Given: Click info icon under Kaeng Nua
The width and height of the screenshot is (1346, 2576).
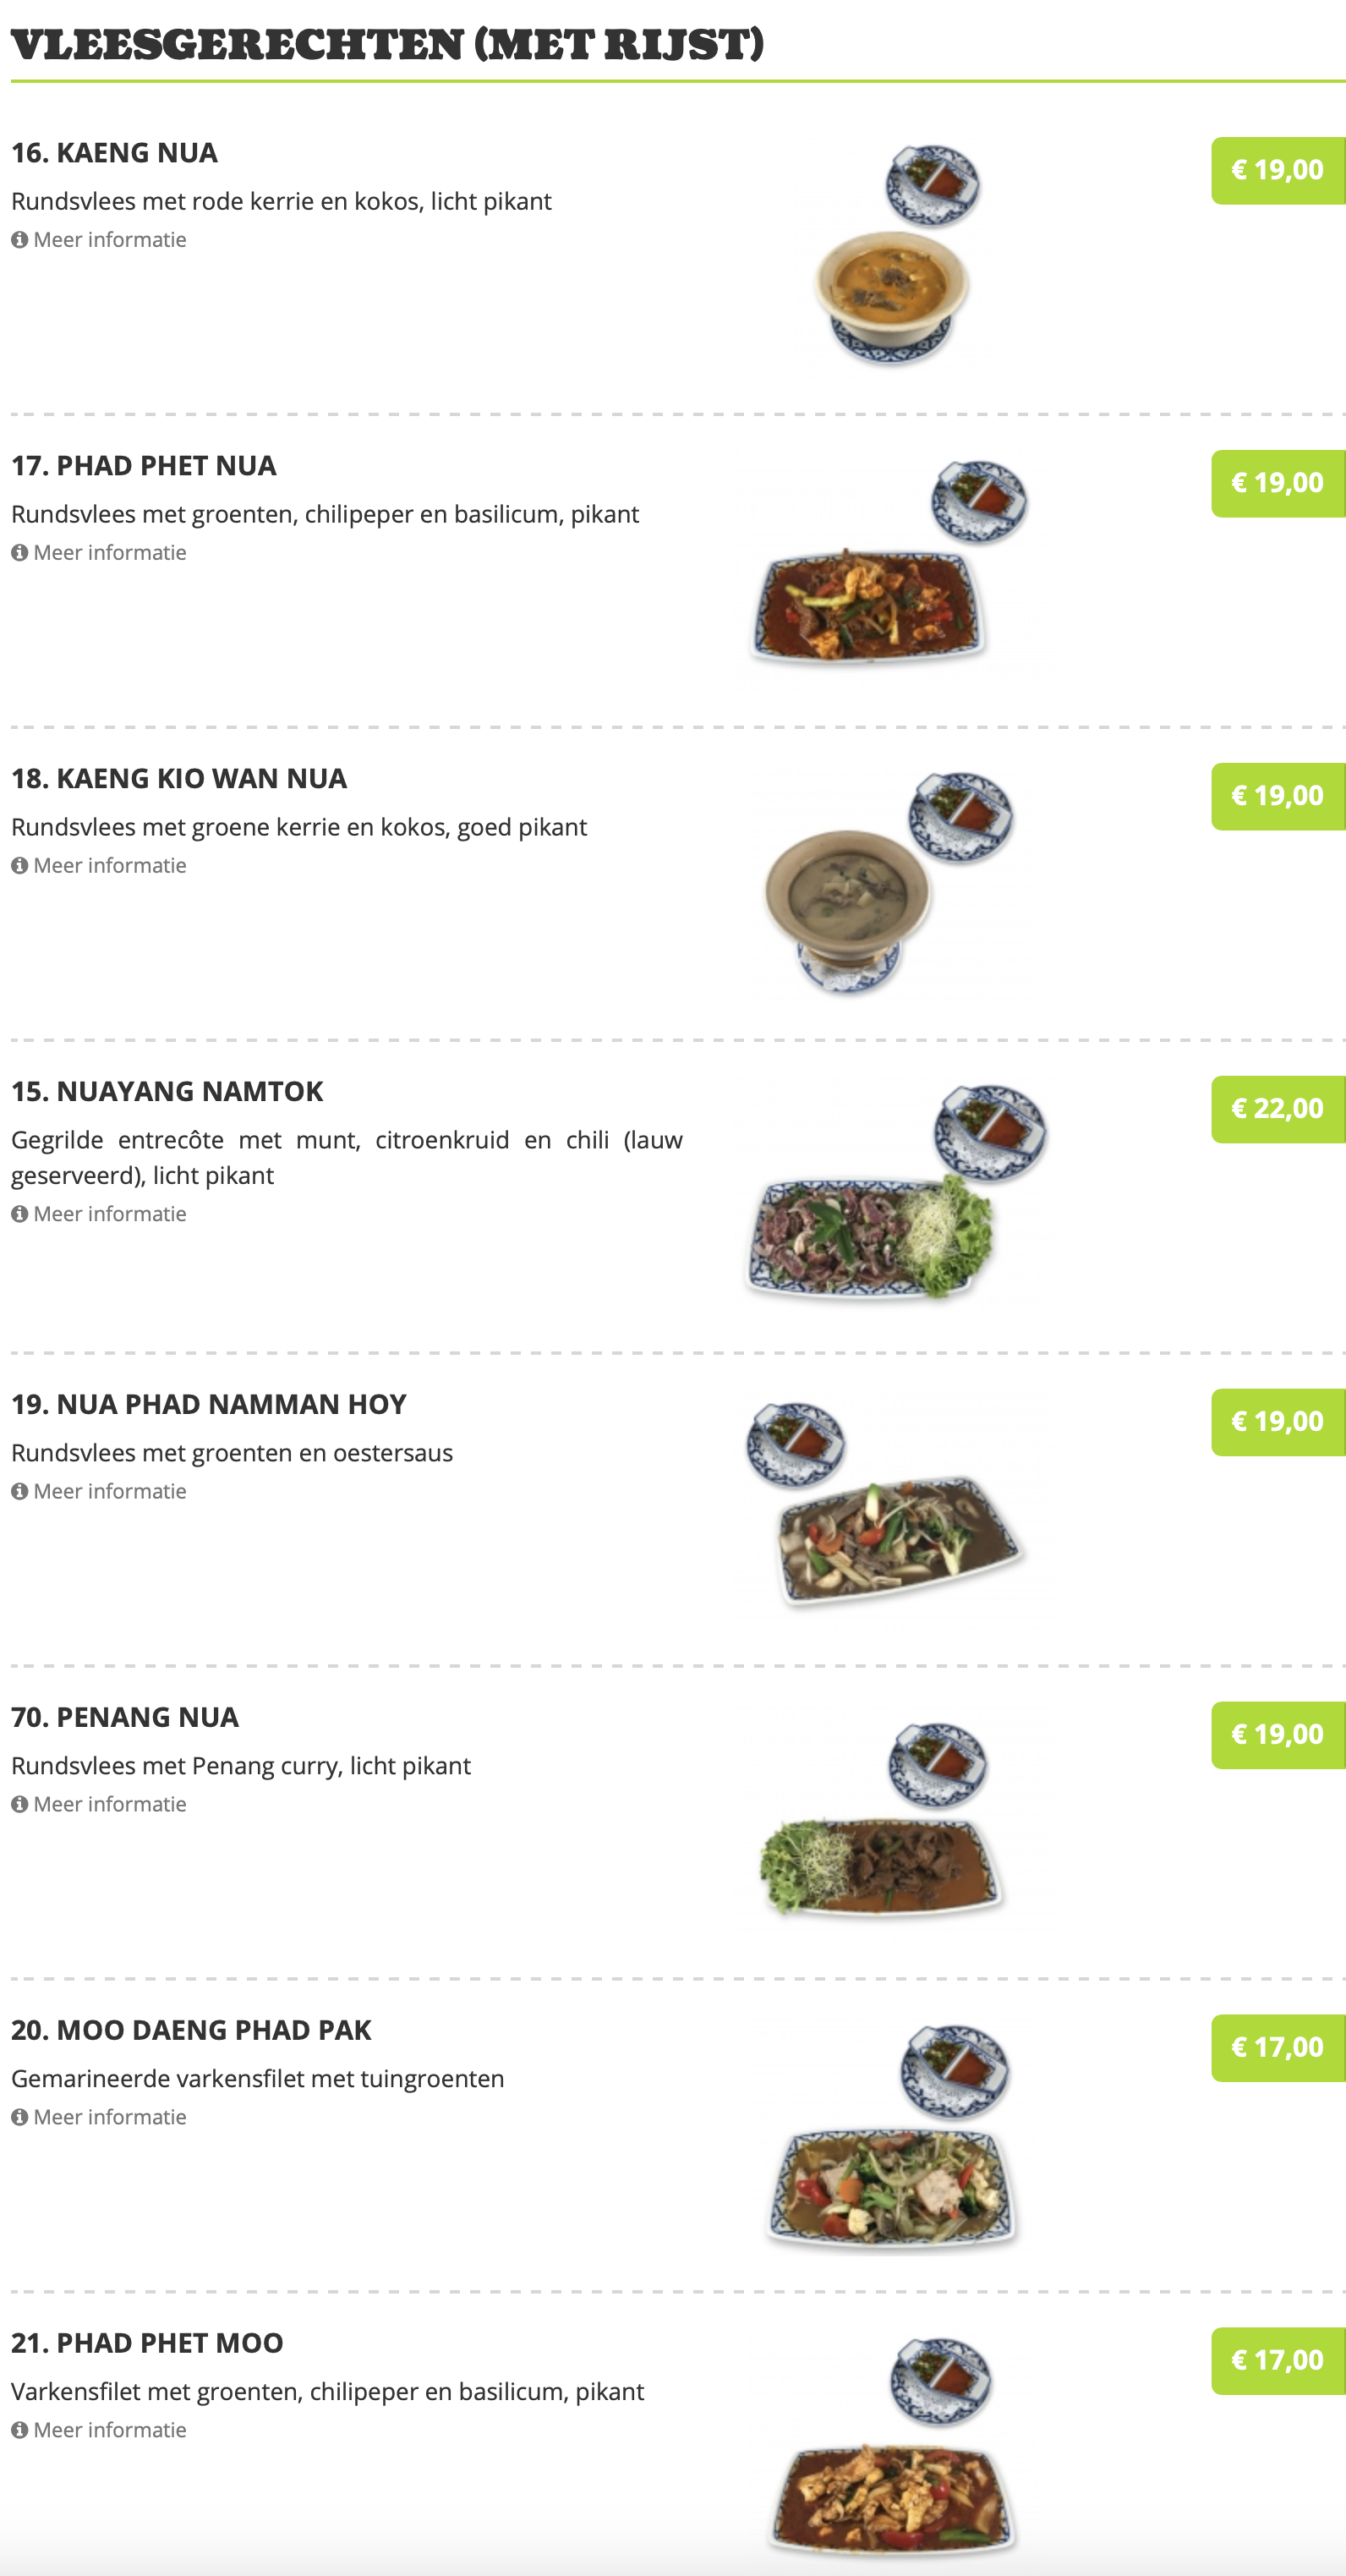Looking at the screenshot, I should (x=19, y=240).
